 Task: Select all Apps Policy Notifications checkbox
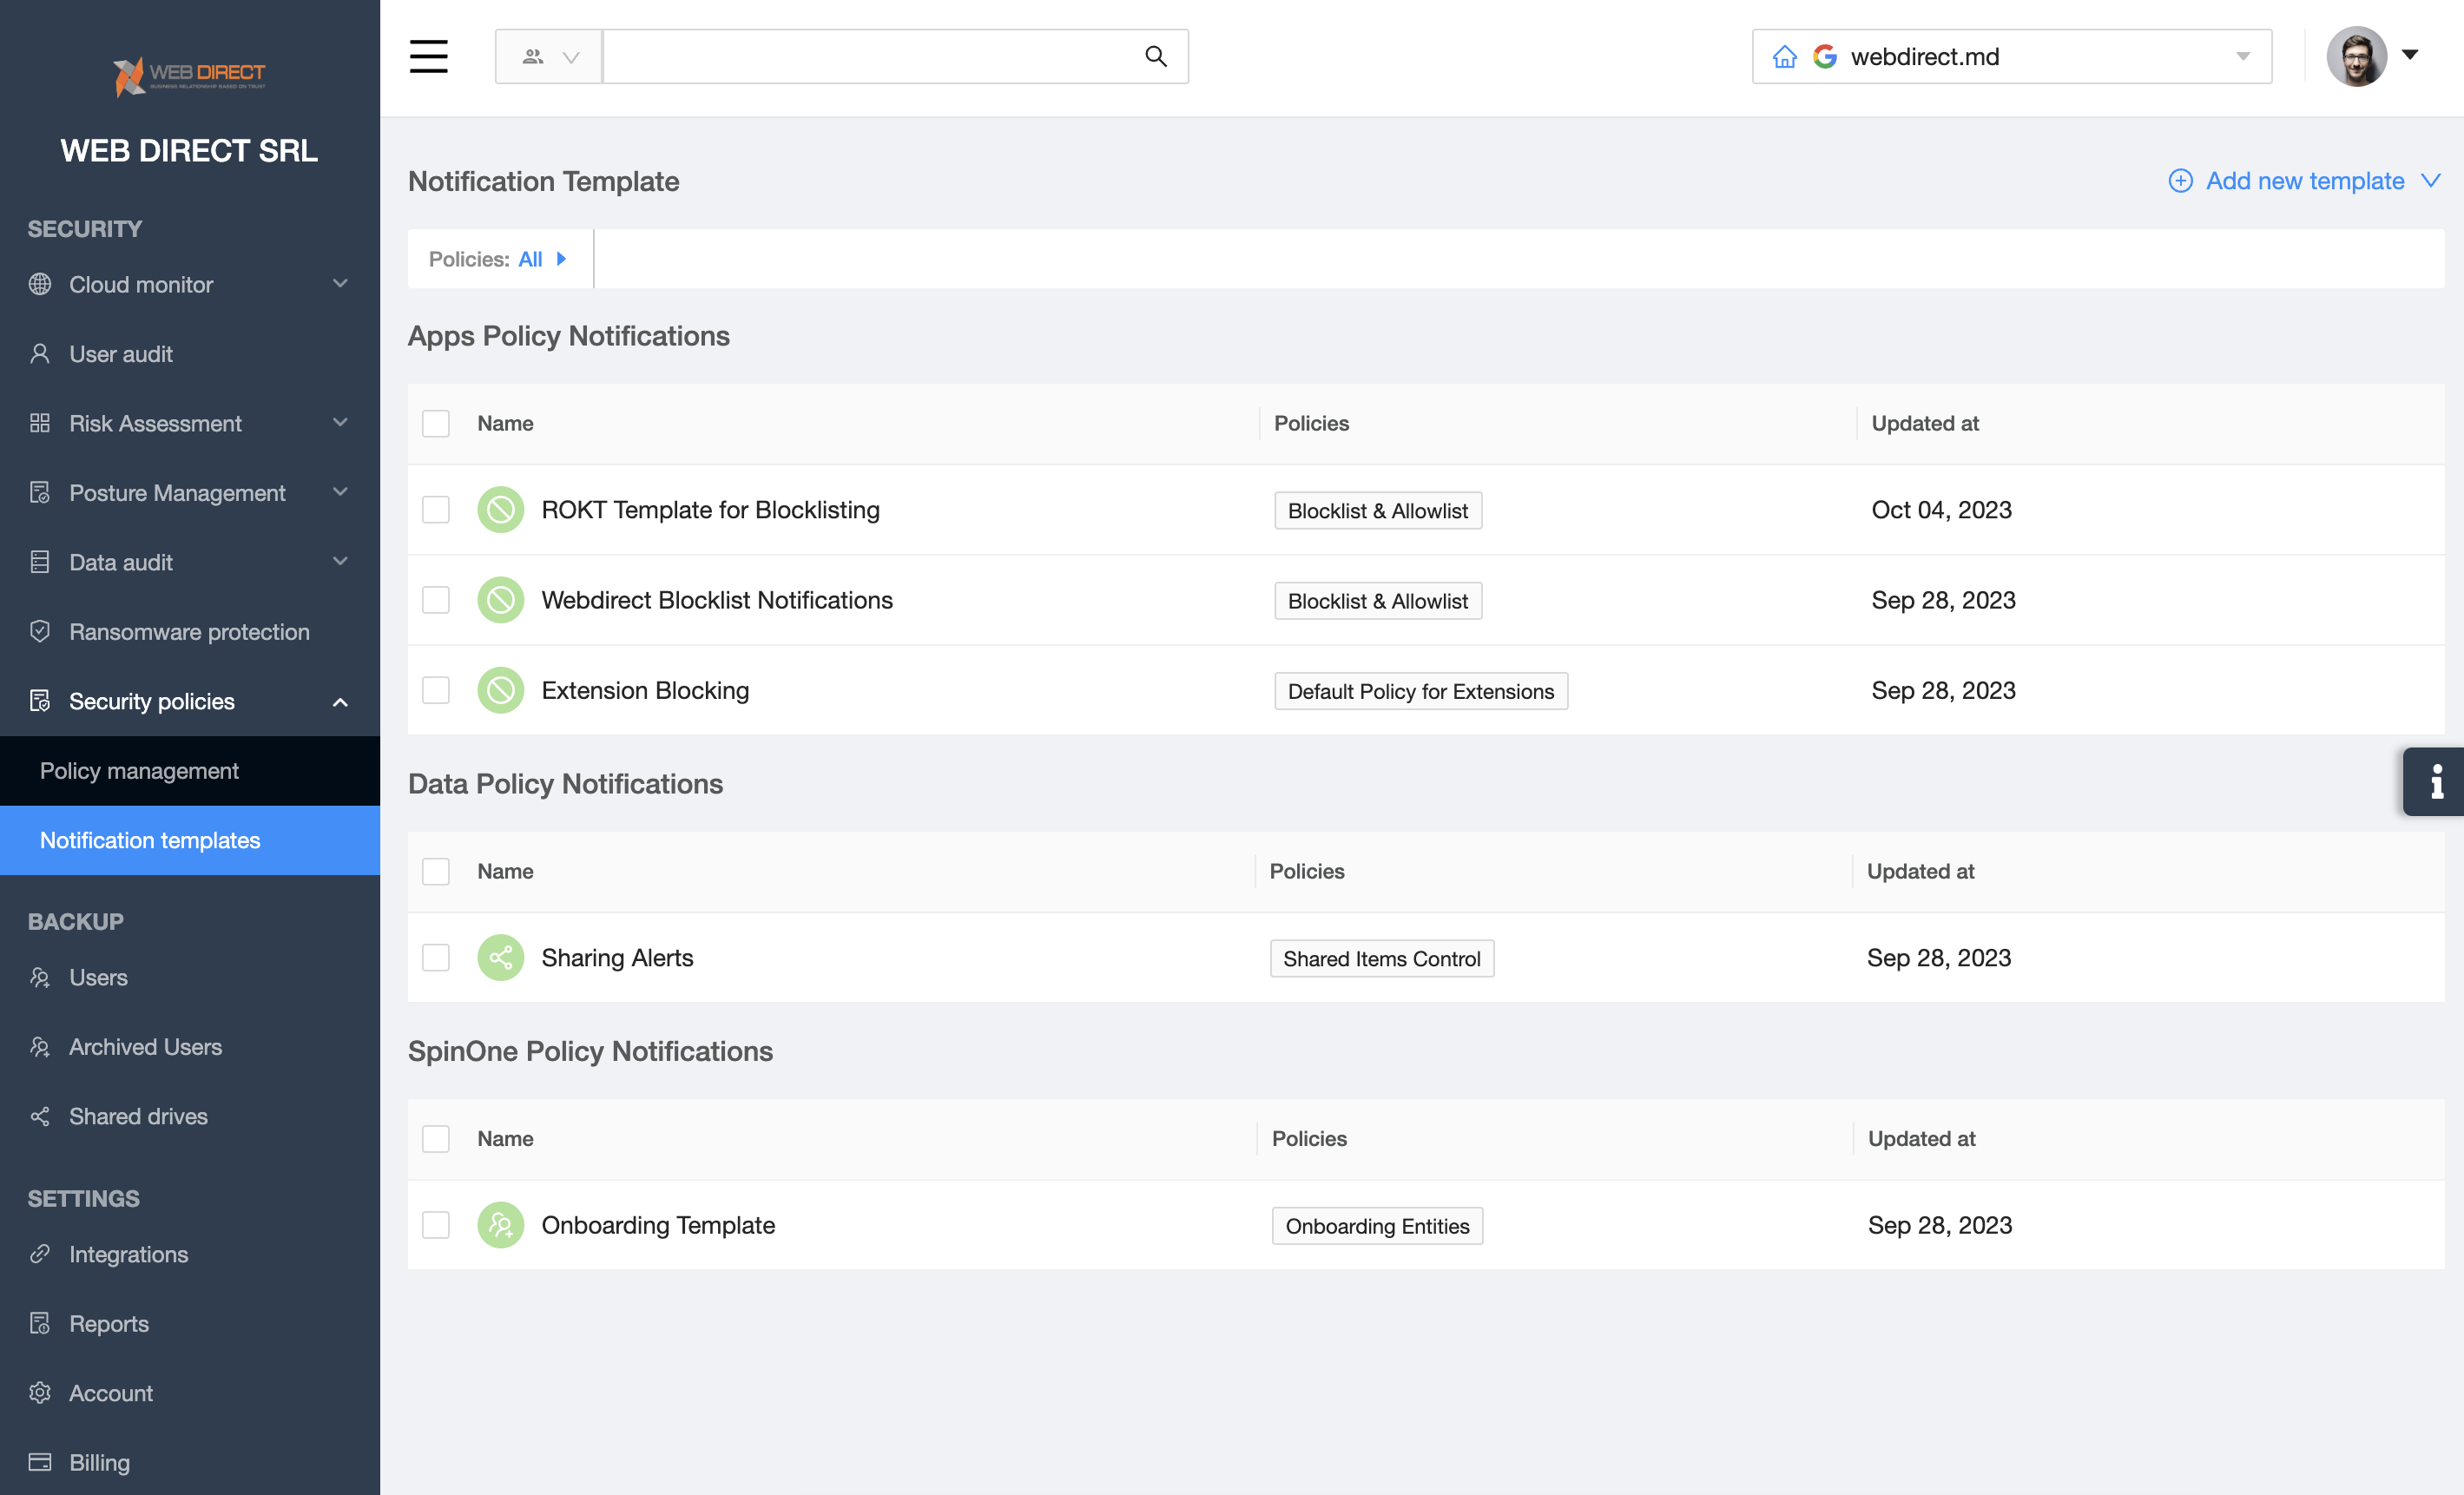click(435, 423)
